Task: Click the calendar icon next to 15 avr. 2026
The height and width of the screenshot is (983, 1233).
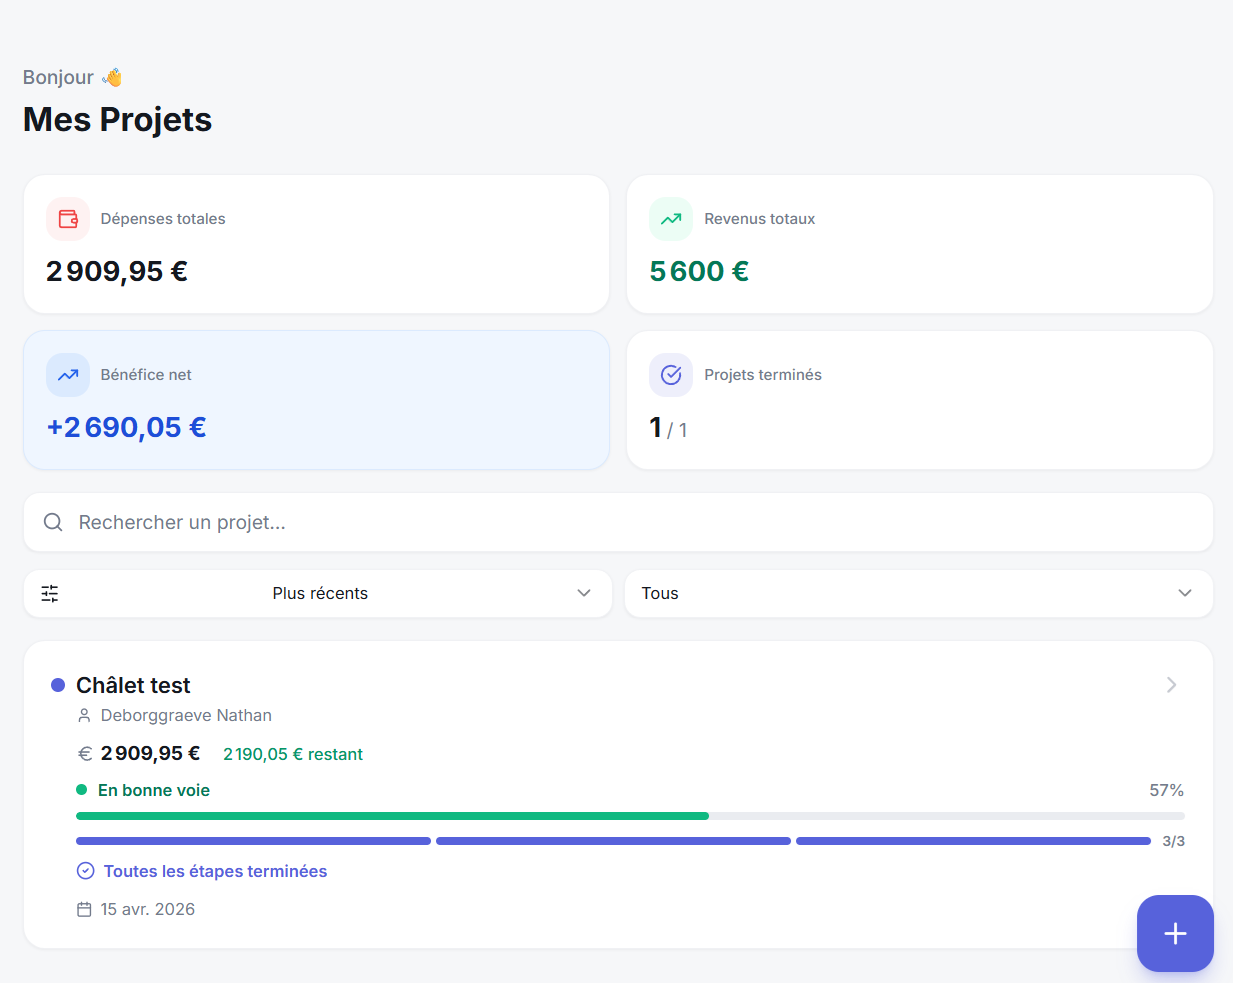Action: point(84,910)
